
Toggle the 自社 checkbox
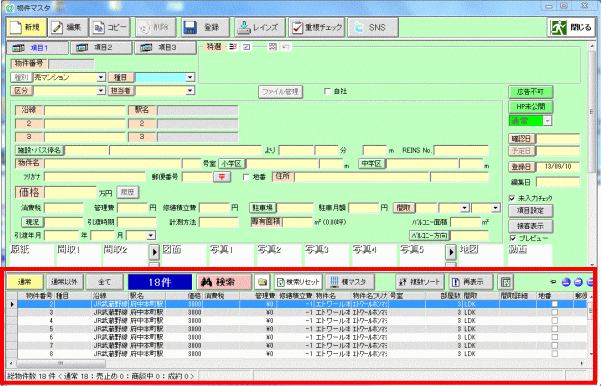(x=327, y=91)
